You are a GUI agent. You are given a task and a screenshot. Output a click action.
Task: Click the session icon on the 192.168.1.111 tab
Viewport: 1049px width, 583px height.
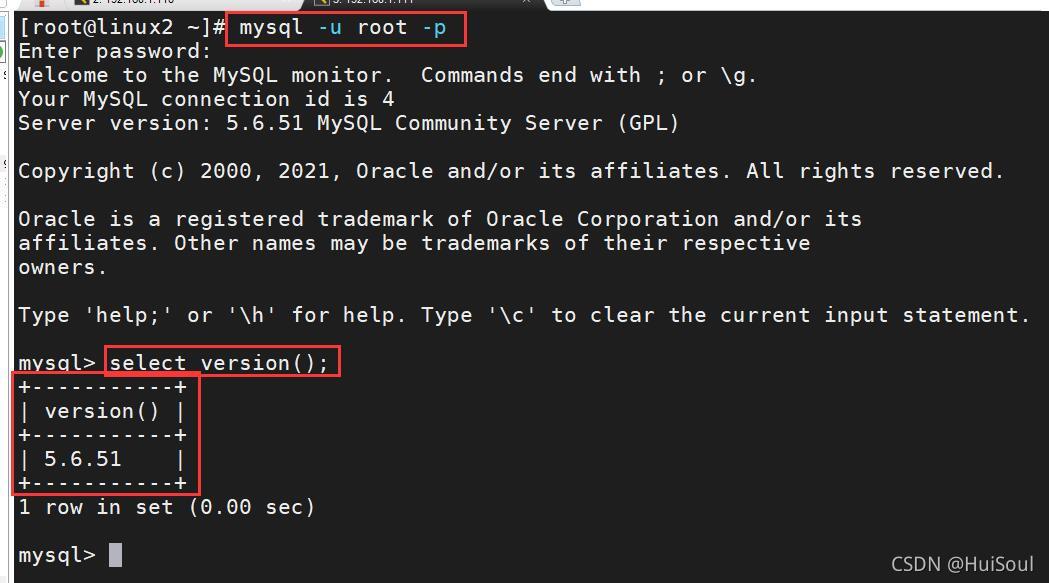click(322, 2)
